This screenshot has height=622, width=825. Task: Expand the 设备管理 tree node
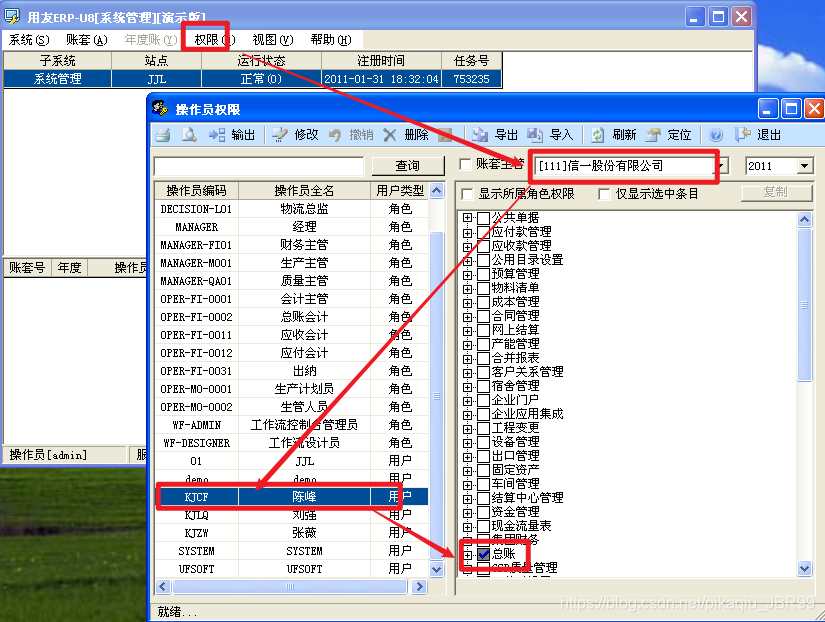467,443
